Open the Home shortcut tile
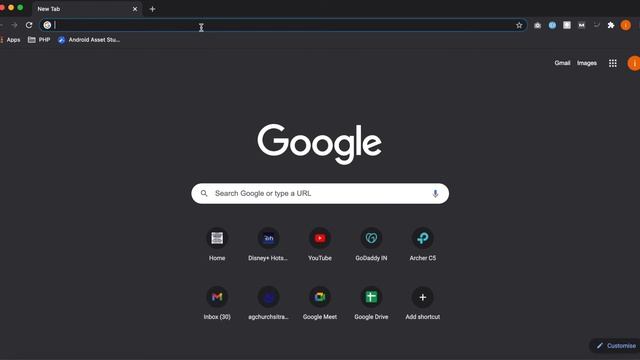Viewport: 640px width, 360px height. point(217,244)
